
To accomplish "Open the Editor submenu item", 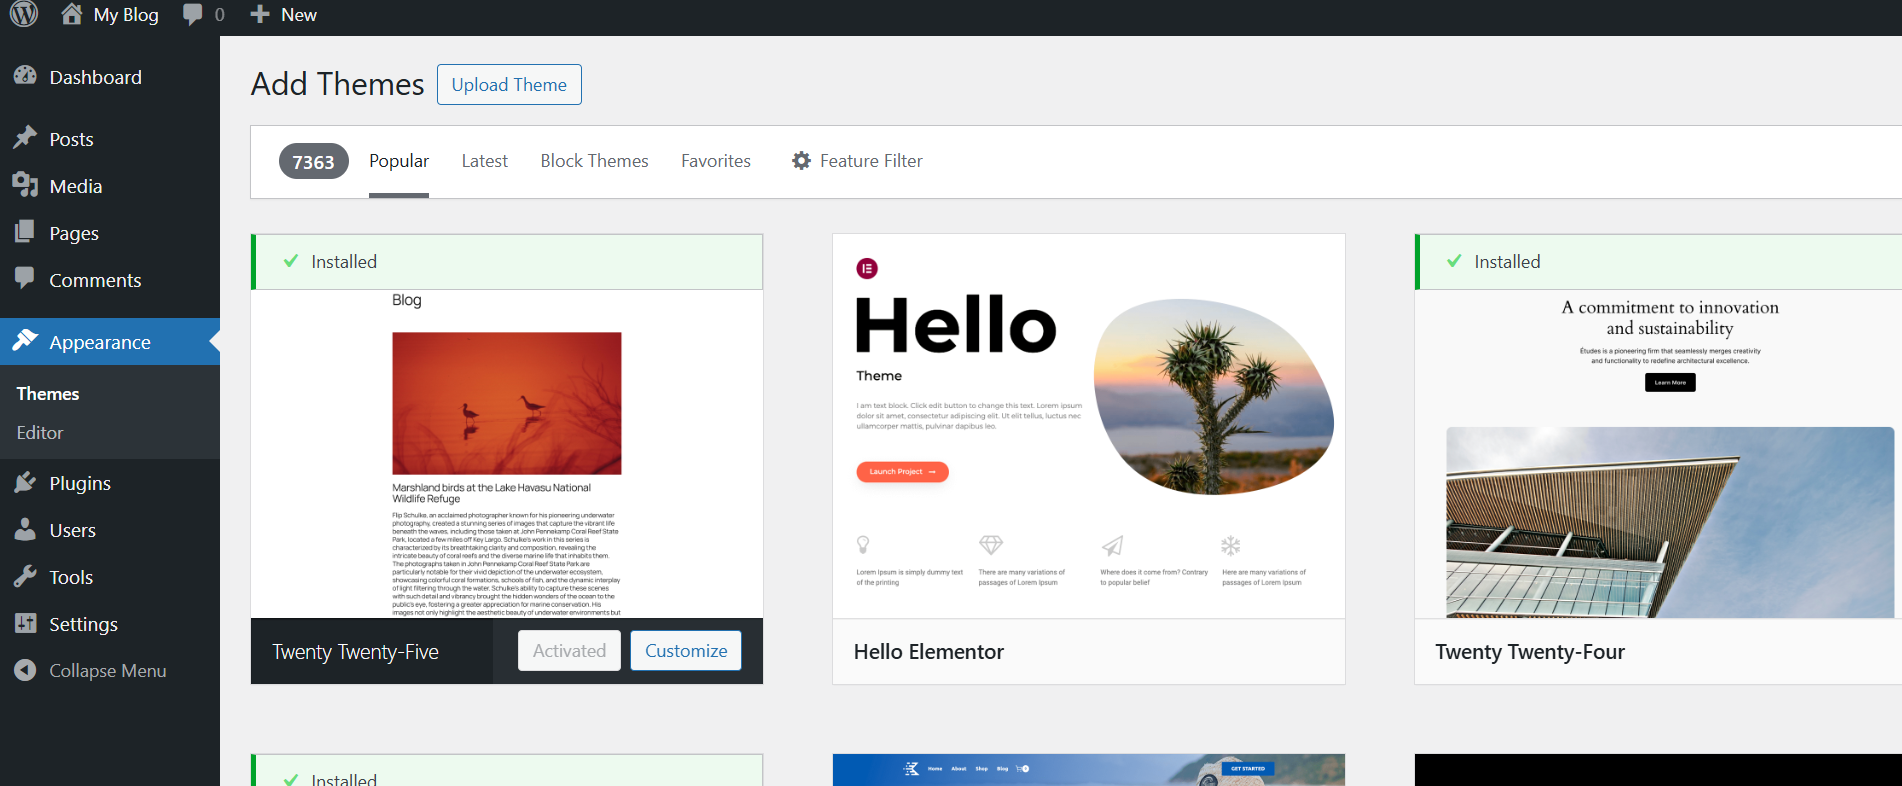I will coord(40,433).
